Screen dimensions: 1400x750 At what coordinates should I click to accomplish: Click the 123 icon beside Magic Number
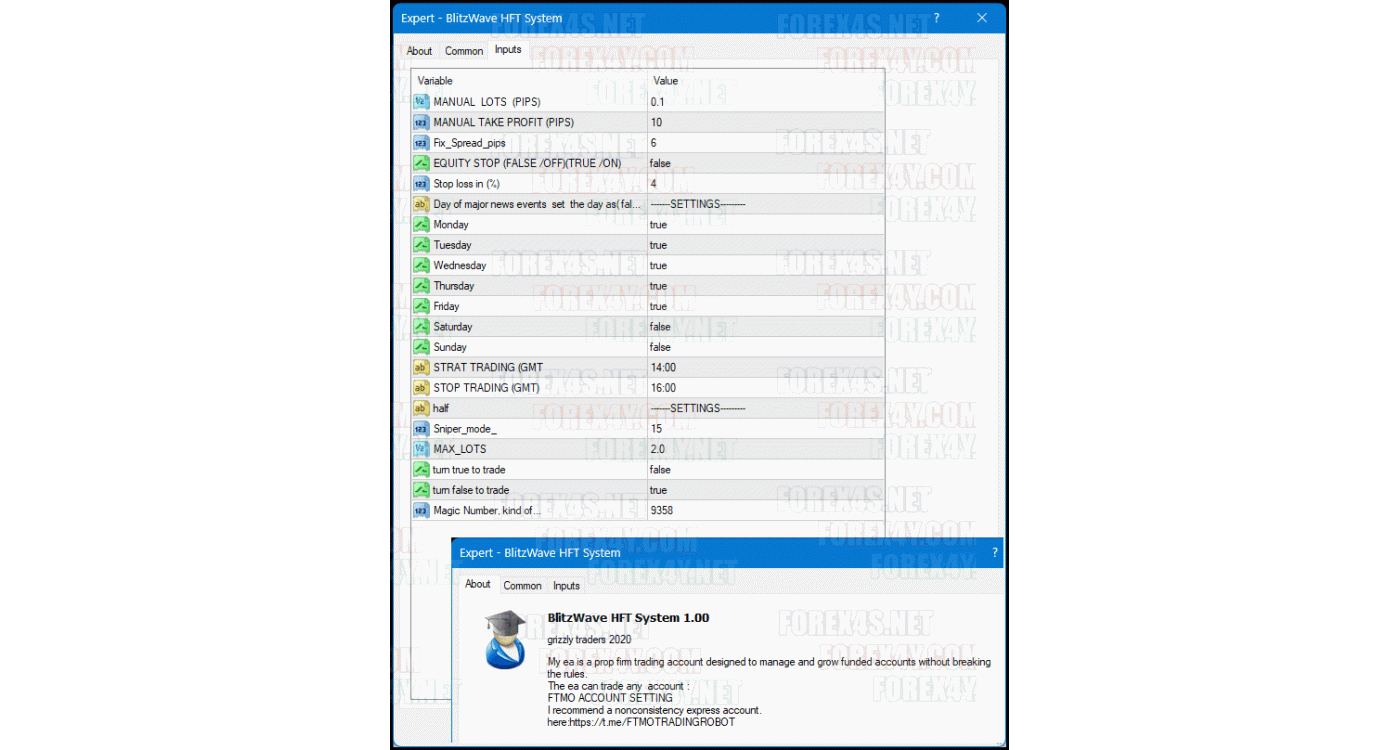(420, 510)
